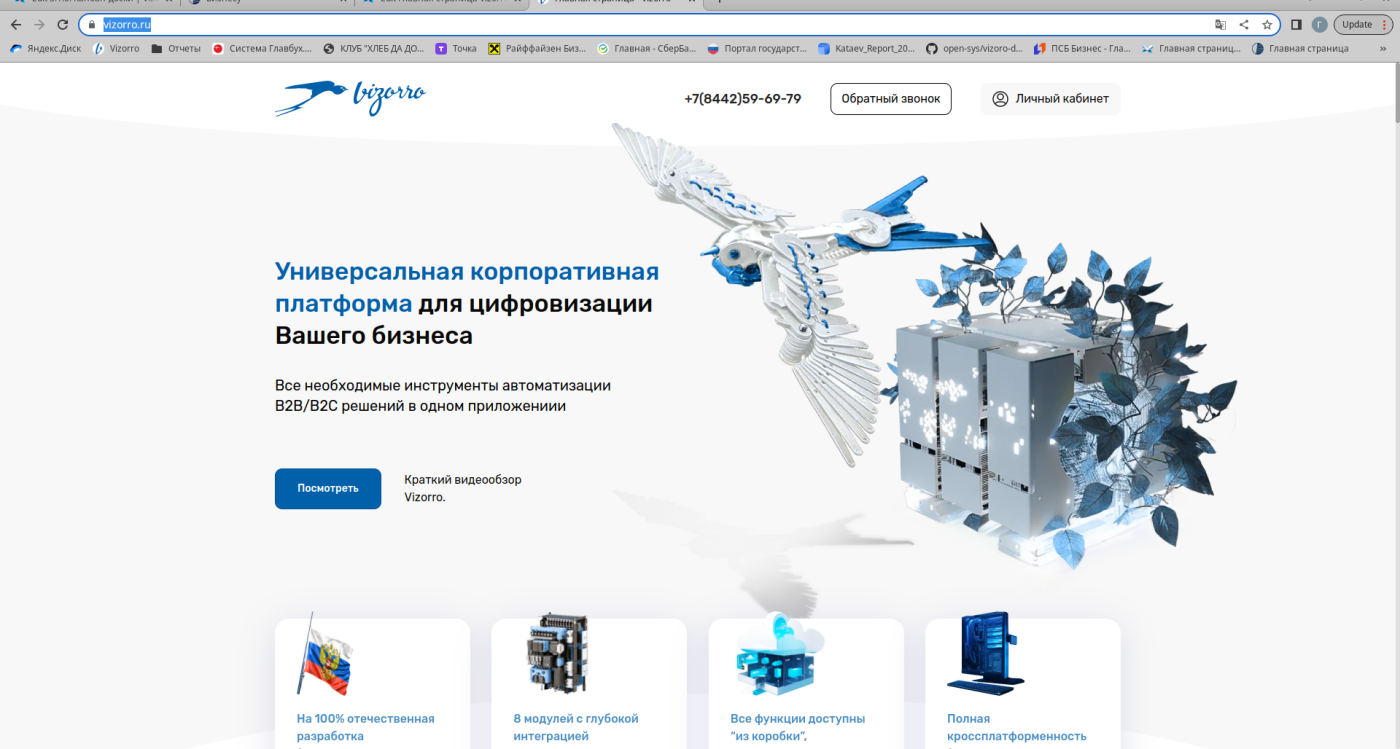Click the person icon on Личный кабинет

coord(999,98)
